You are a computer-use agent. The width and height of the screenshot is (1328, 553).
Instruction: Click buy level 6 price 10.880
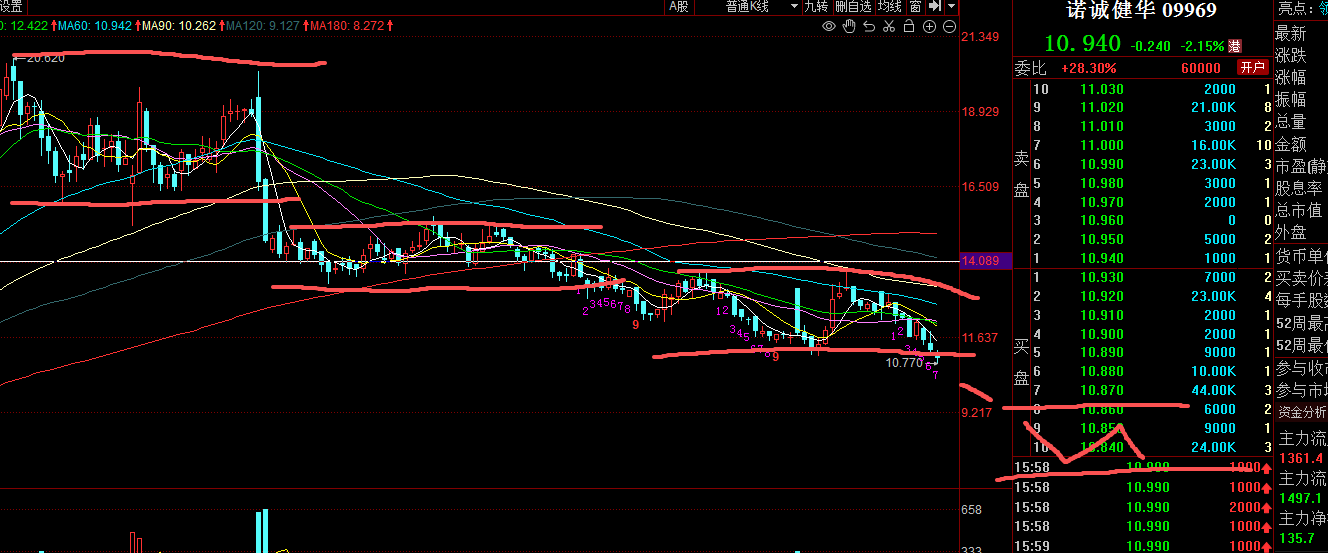(x=1102, y=372)
